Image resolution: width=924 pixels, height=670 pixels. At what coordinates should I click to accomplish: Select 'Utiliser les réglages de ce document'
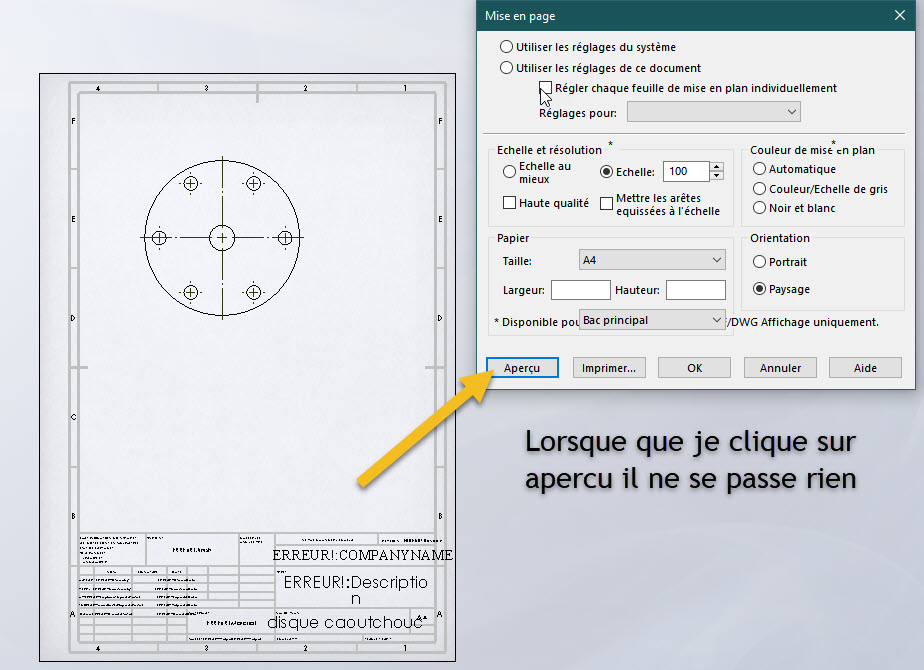(x=507, y=68)
